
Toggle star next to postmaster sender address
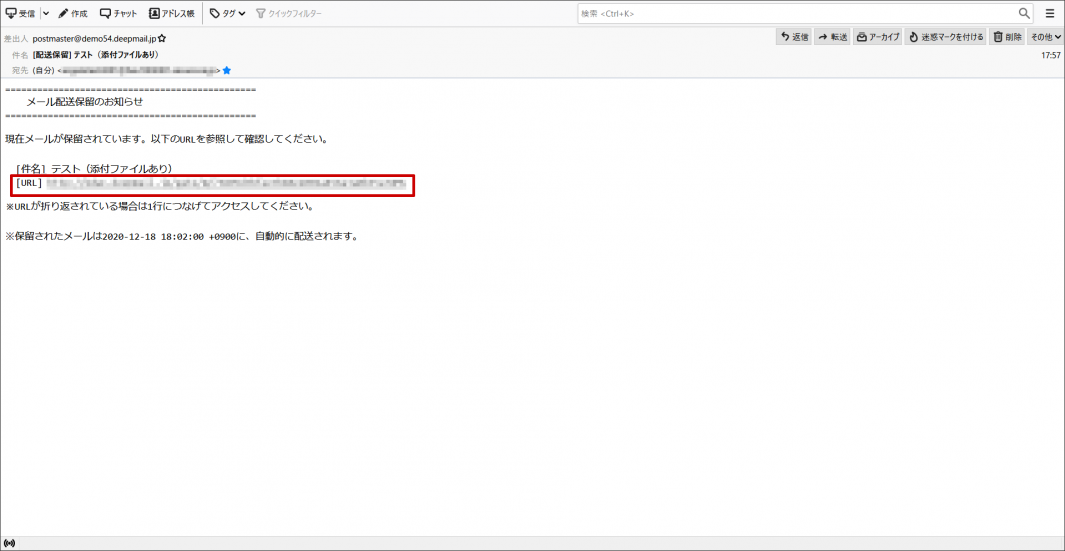162,38
